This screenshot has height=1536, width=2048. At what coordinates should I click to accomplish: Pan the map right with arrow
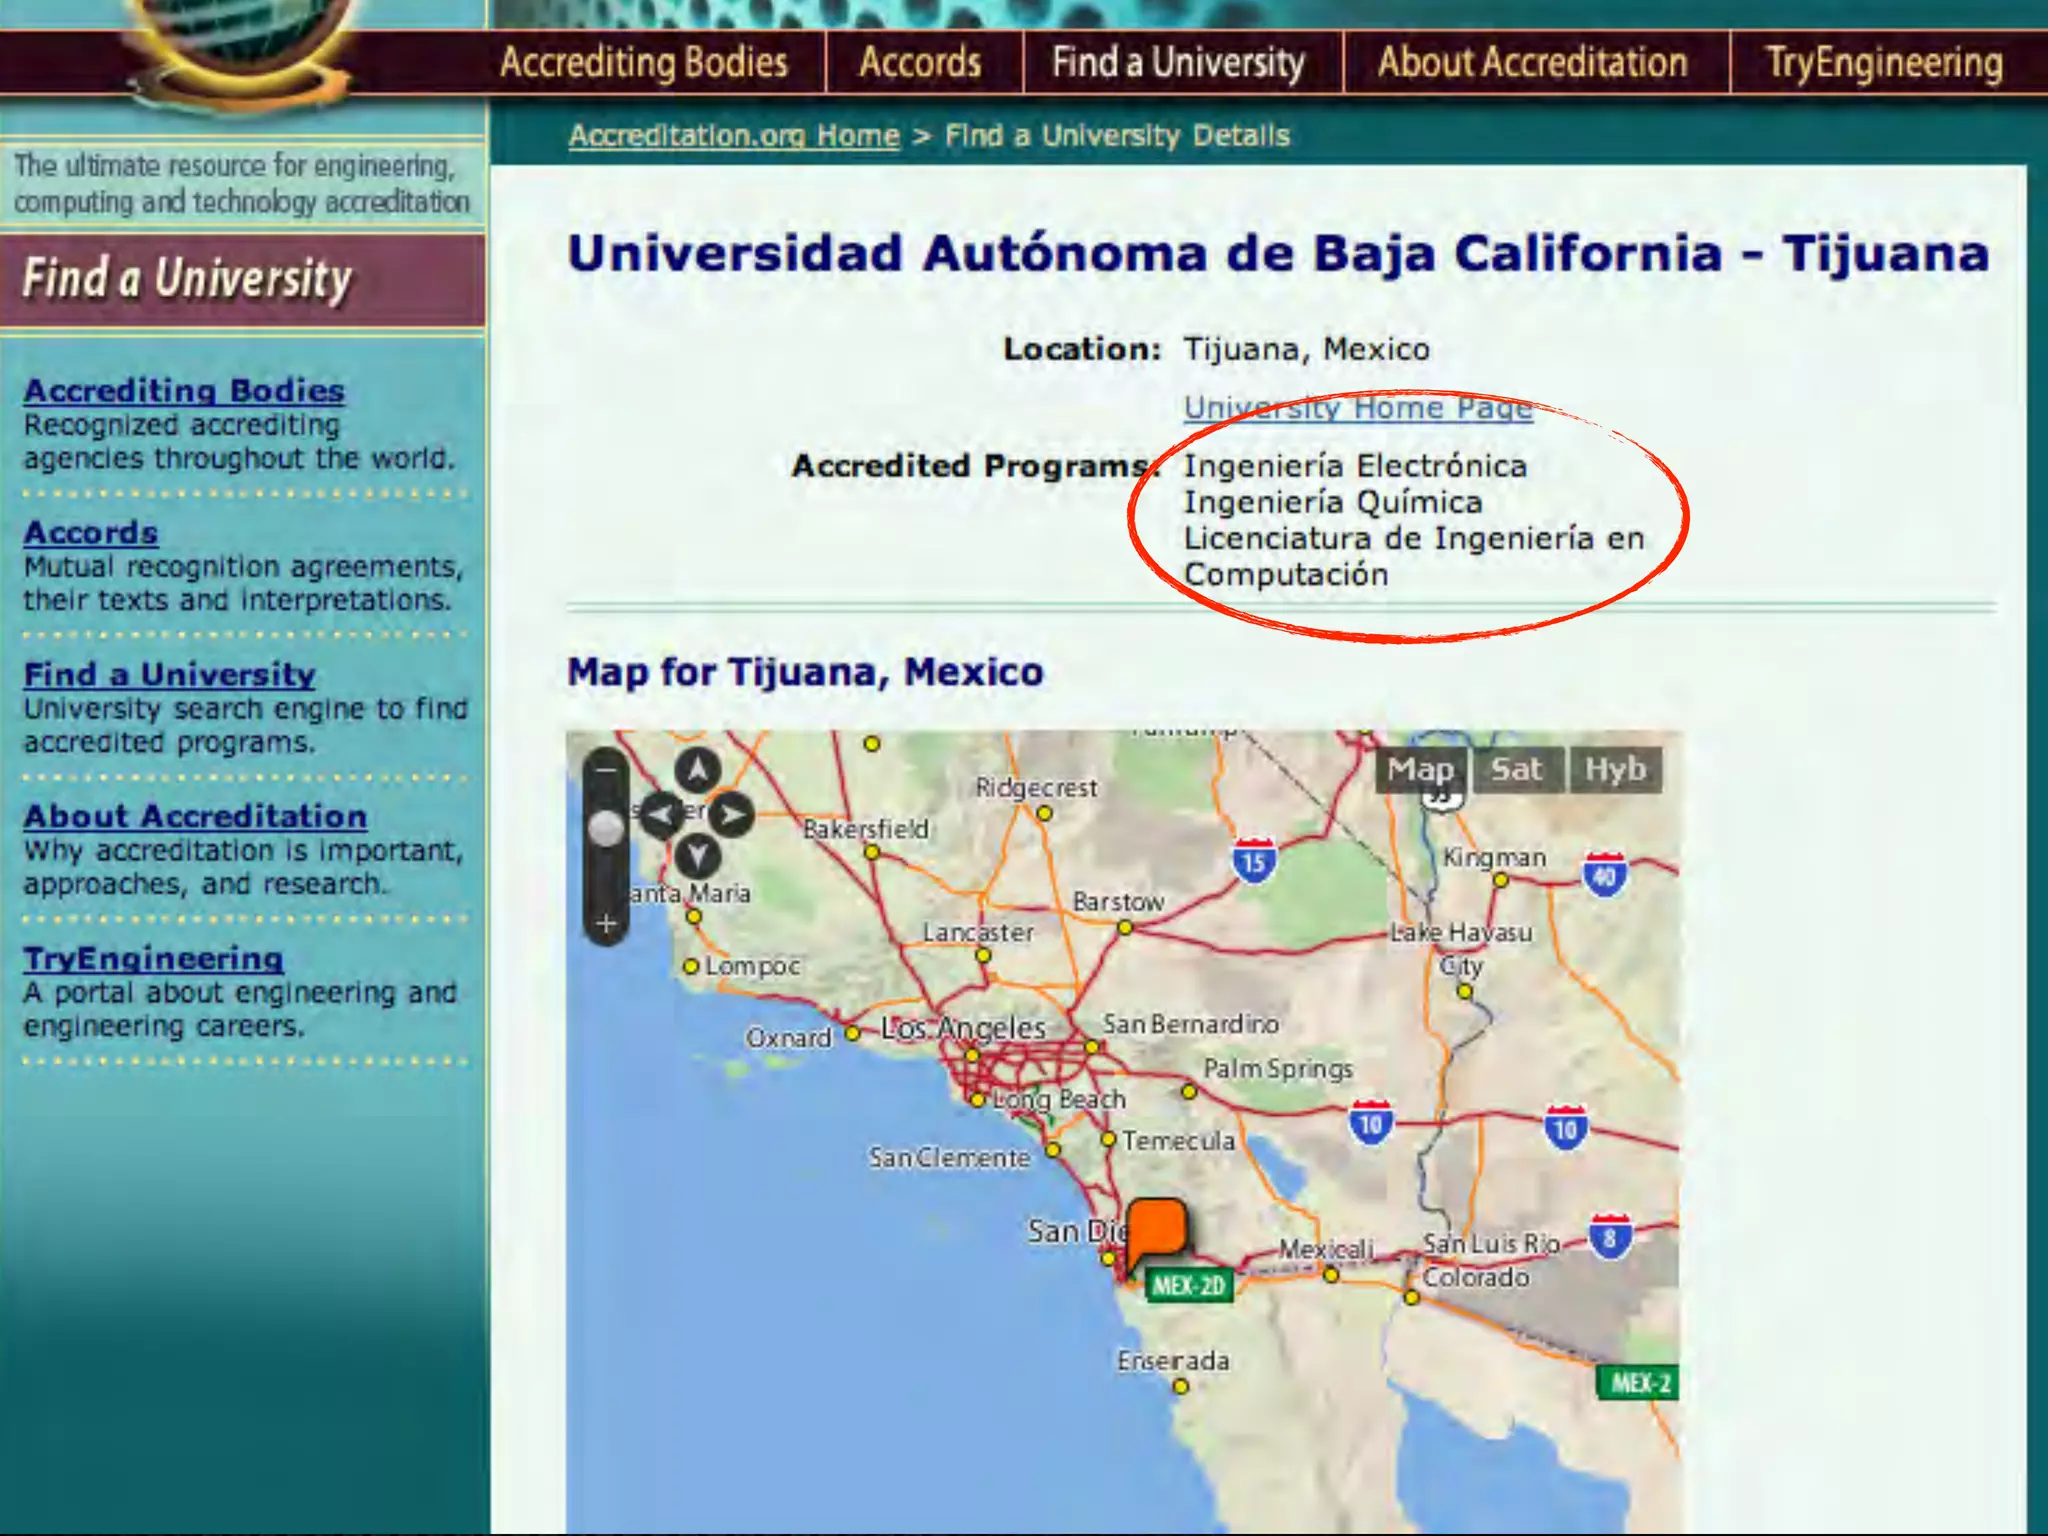[x=733, y=815]
